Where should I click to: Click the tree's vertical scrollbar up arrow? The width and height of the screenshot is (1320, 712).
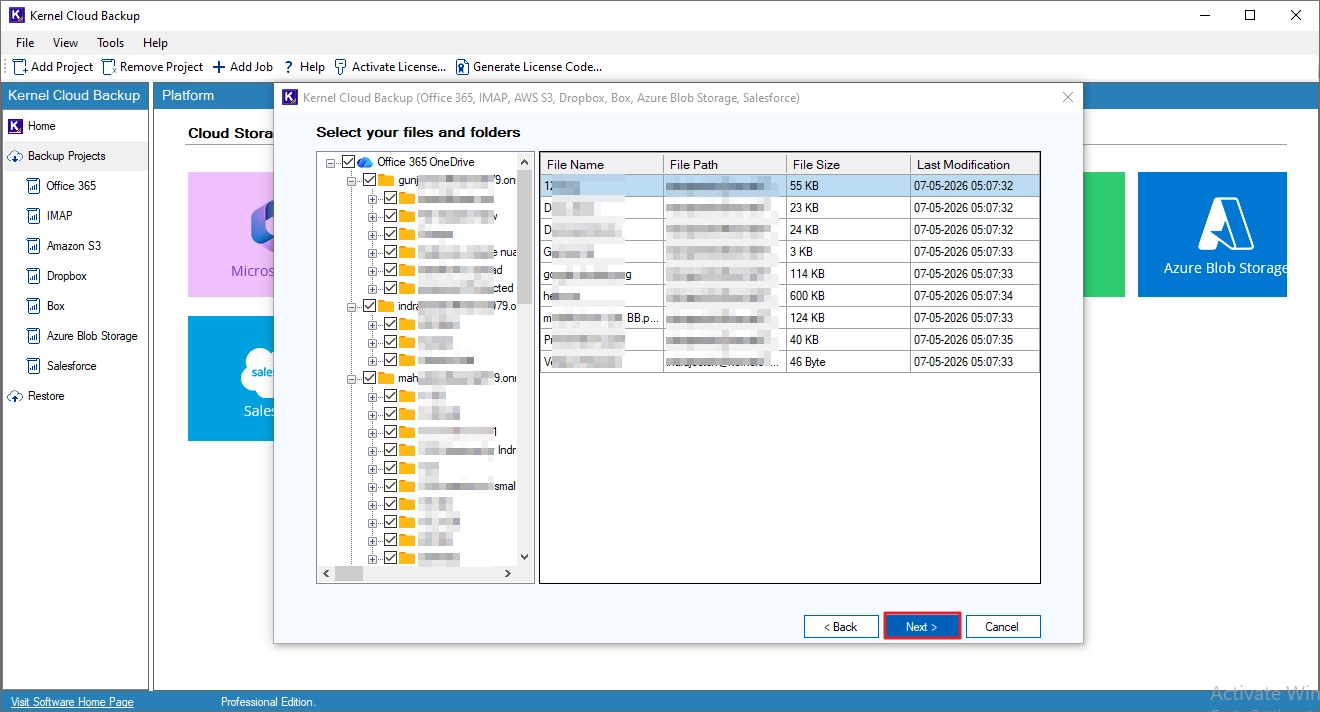coord(525,161)
